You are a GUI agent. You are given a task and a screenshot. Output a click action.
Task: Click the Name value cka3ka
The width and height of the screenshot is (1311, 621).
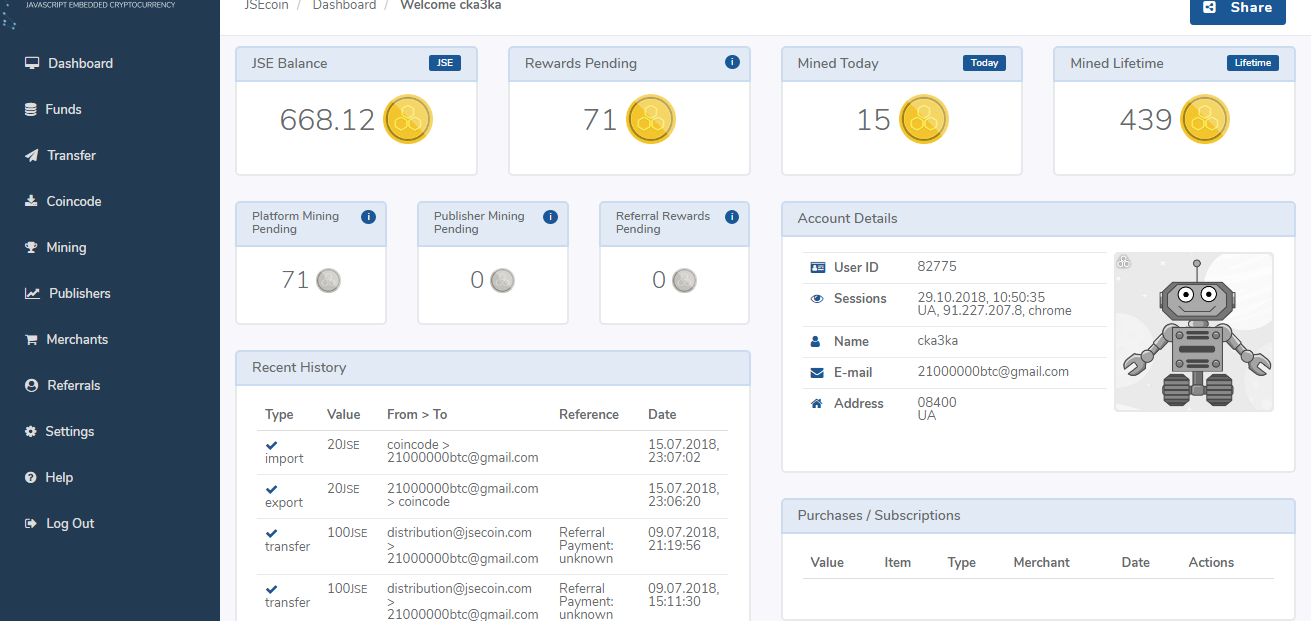point(938,340)
